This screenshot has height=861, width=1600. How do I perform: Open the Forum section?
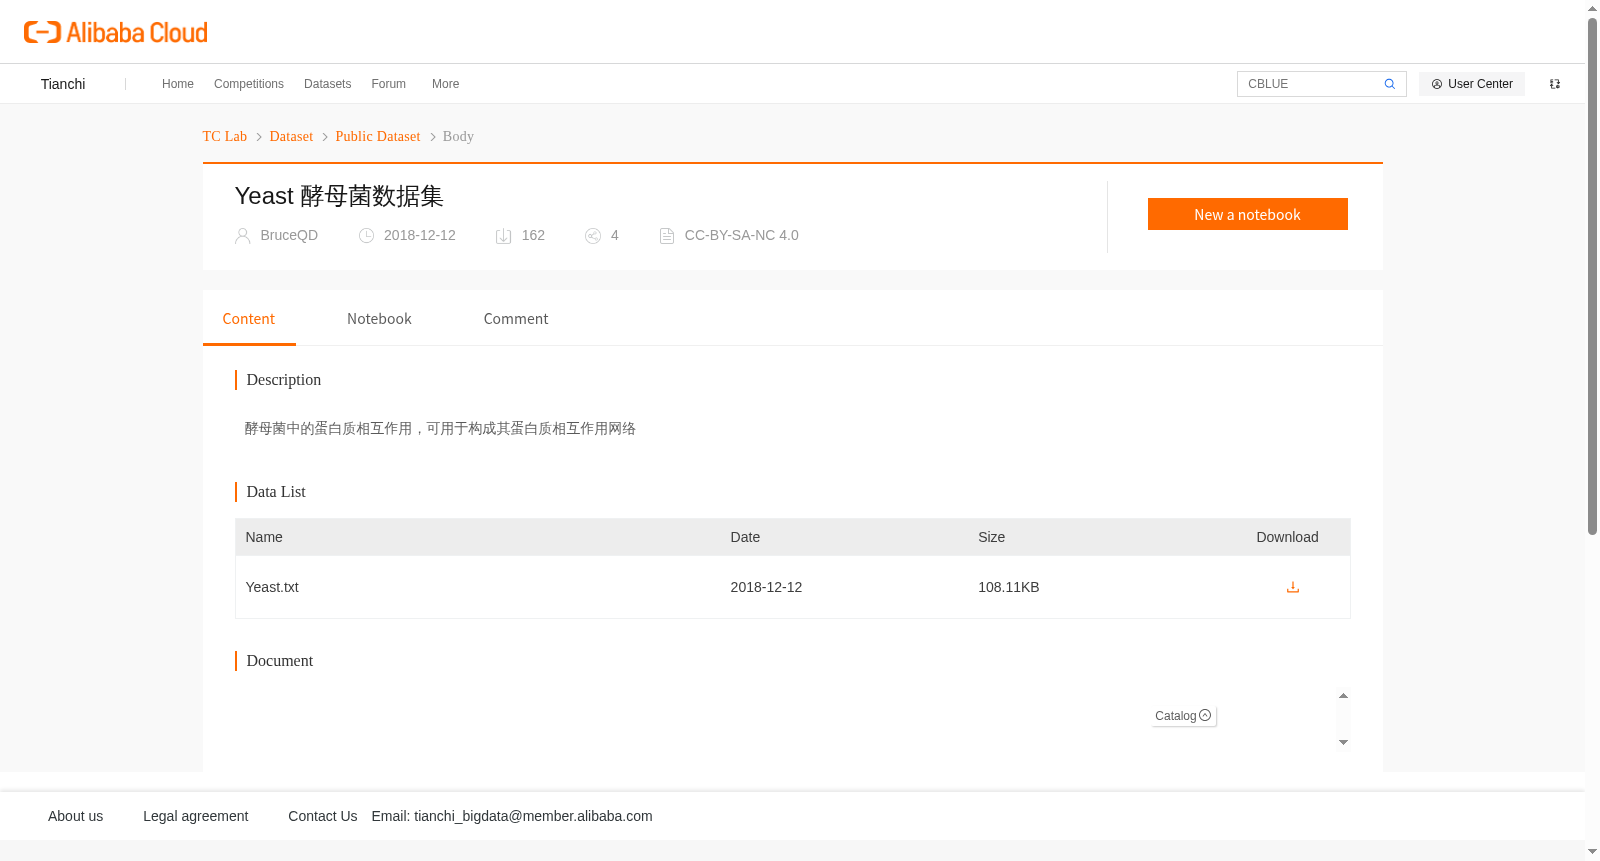389,84
